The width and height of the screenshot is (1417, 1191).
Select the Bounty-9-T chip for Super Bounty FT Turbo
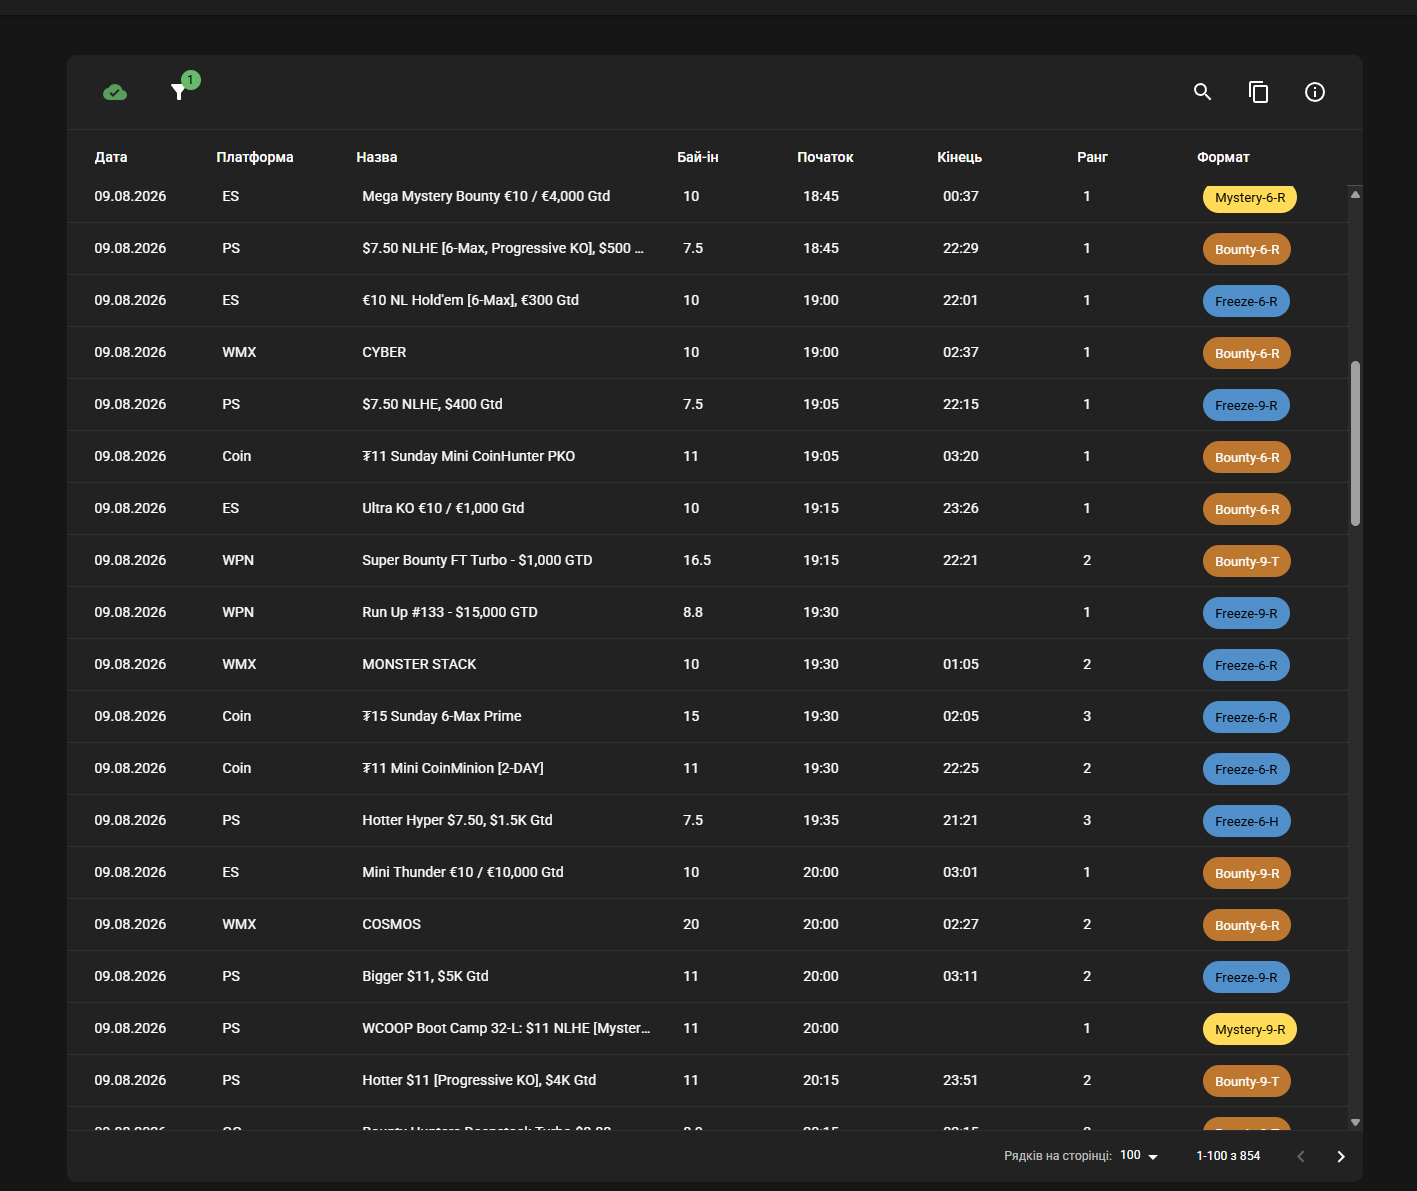[1246, 561]
